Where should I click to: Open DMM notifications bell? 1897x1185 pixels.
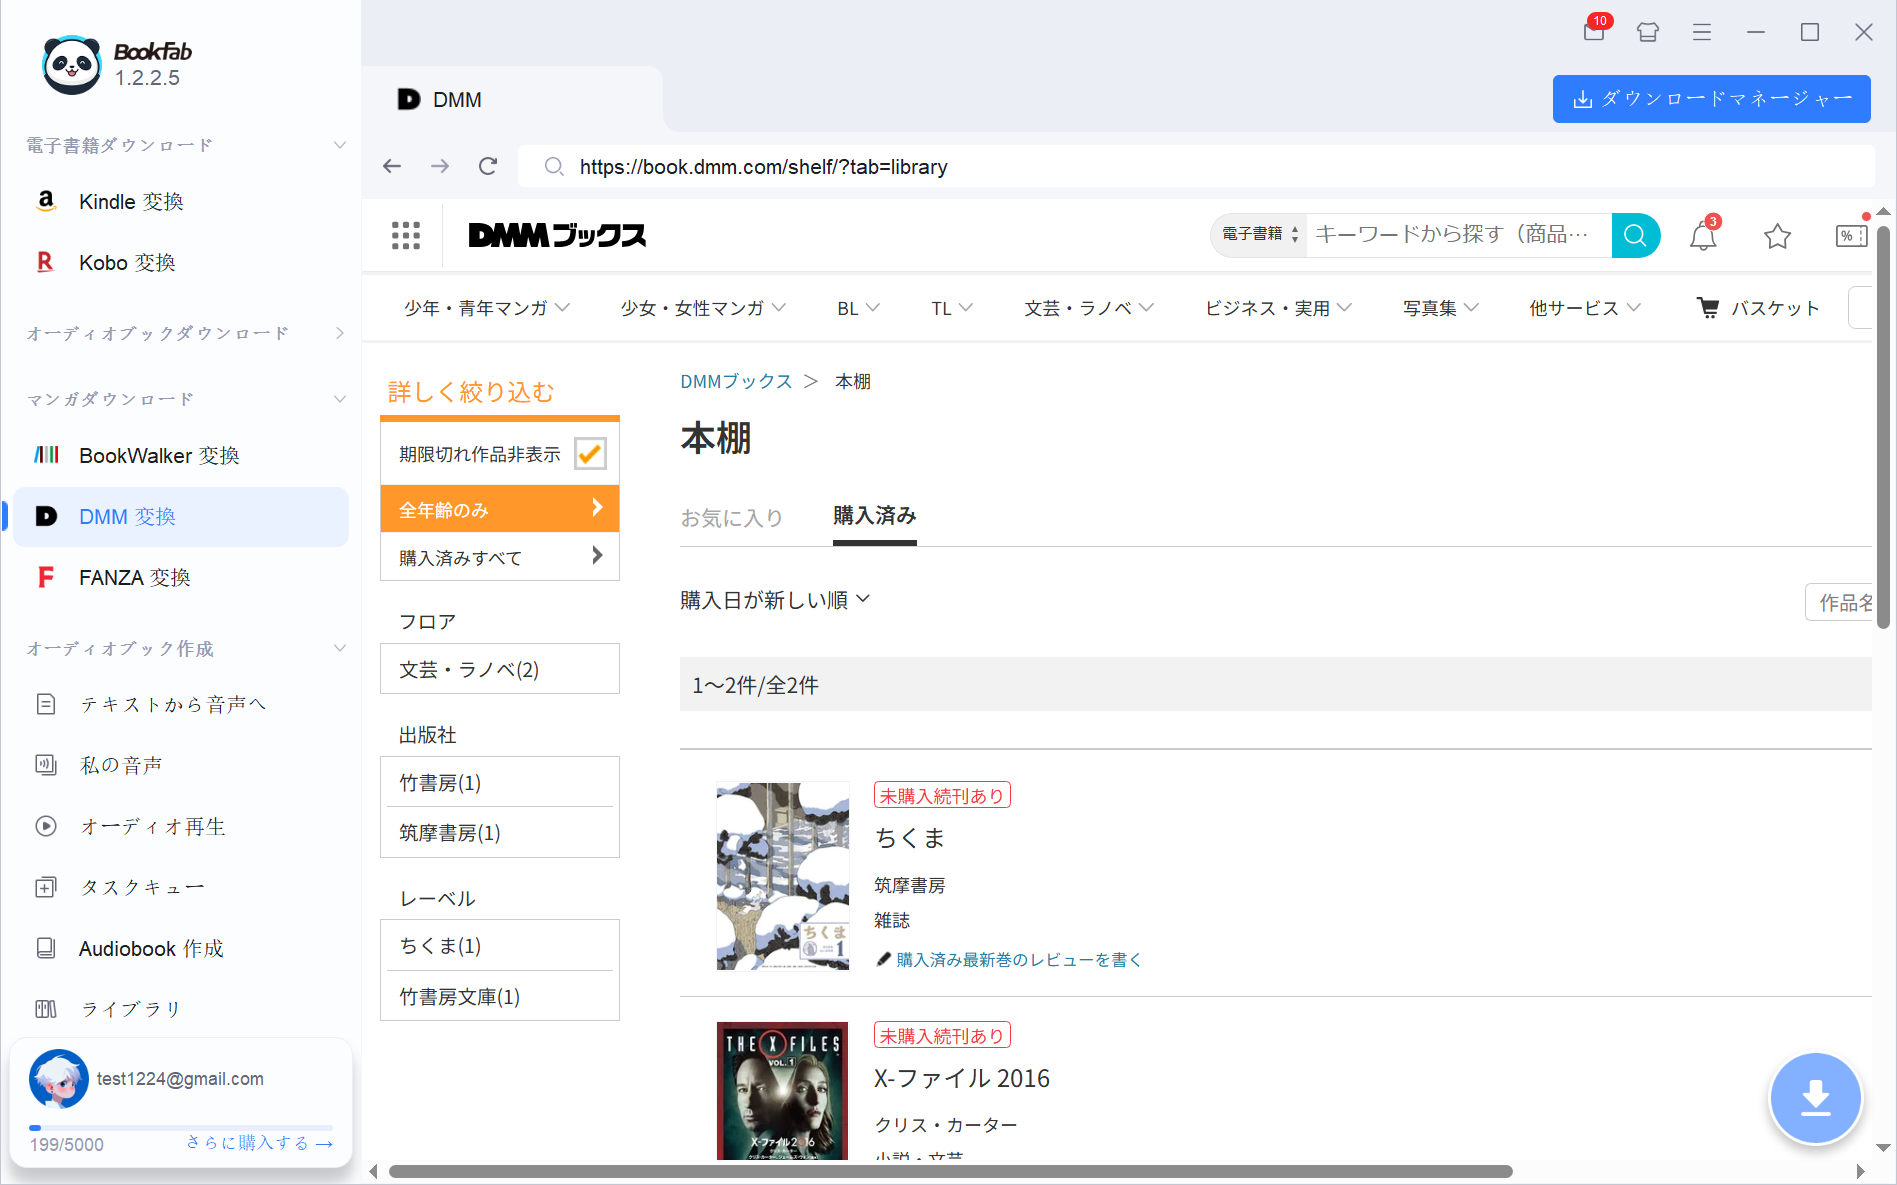point(1703,235)
